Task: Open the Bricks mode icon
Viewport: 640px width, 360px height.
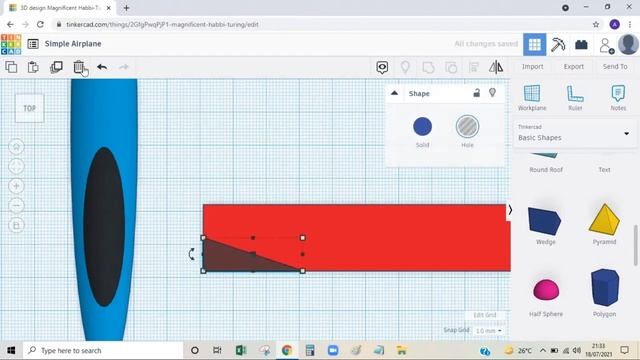Action: coord(581,44)
